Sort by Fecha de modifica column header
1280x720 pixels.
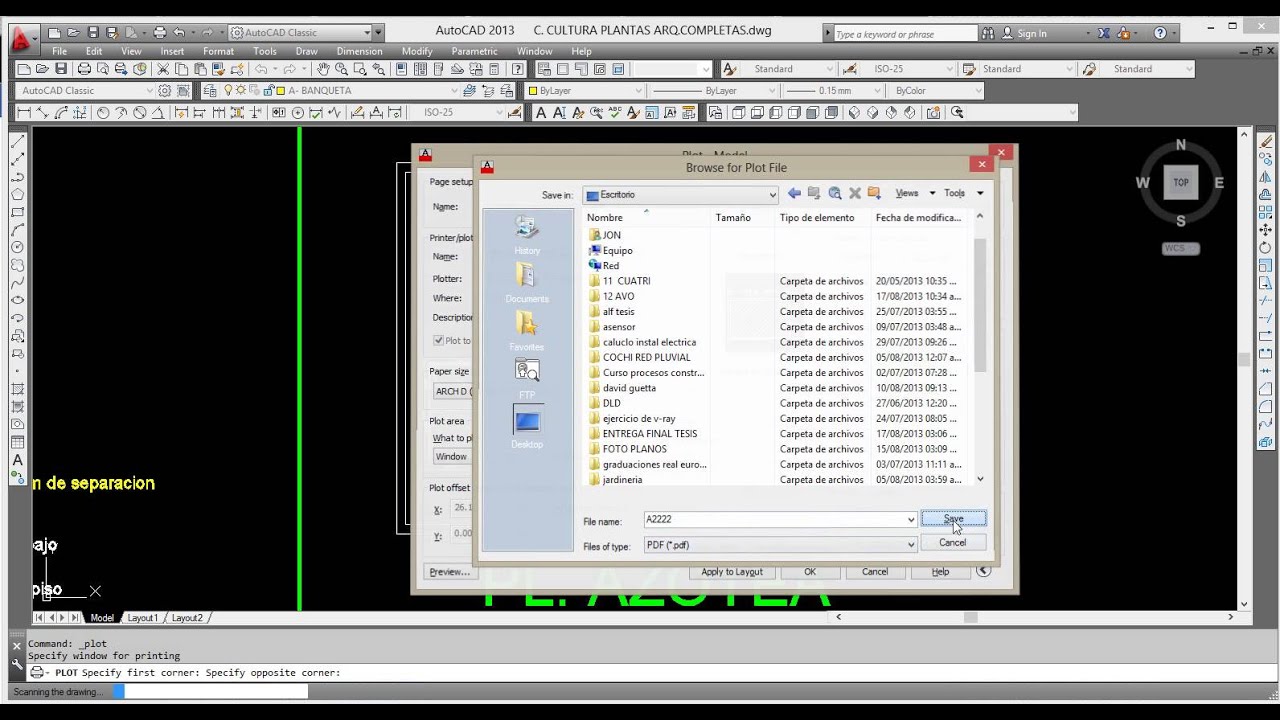point(918,217)
